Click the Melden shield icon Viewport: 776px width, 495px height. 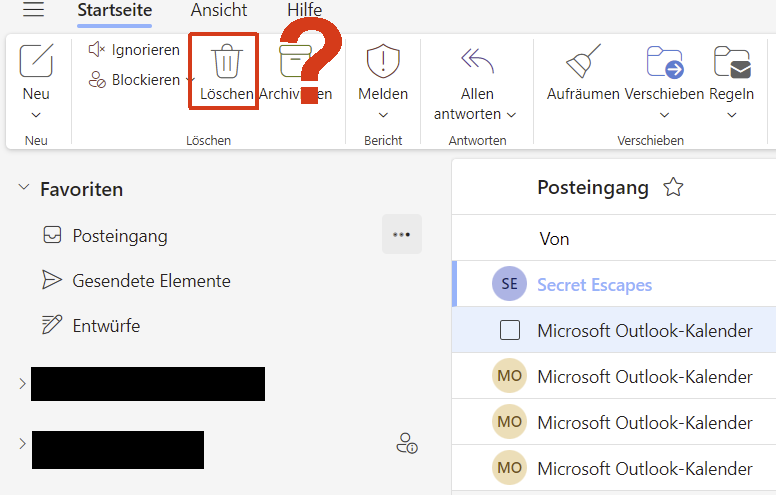click(383, 61)
